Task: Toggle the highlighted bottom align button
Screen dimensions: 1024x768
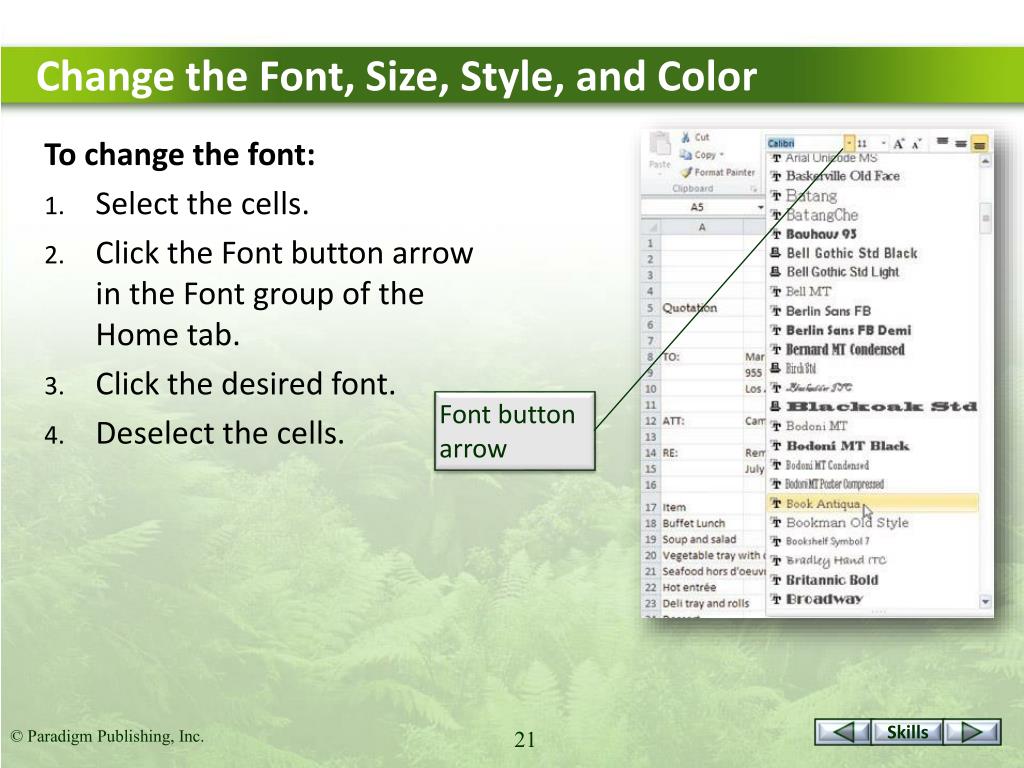Action: click(x=978, y=144)
